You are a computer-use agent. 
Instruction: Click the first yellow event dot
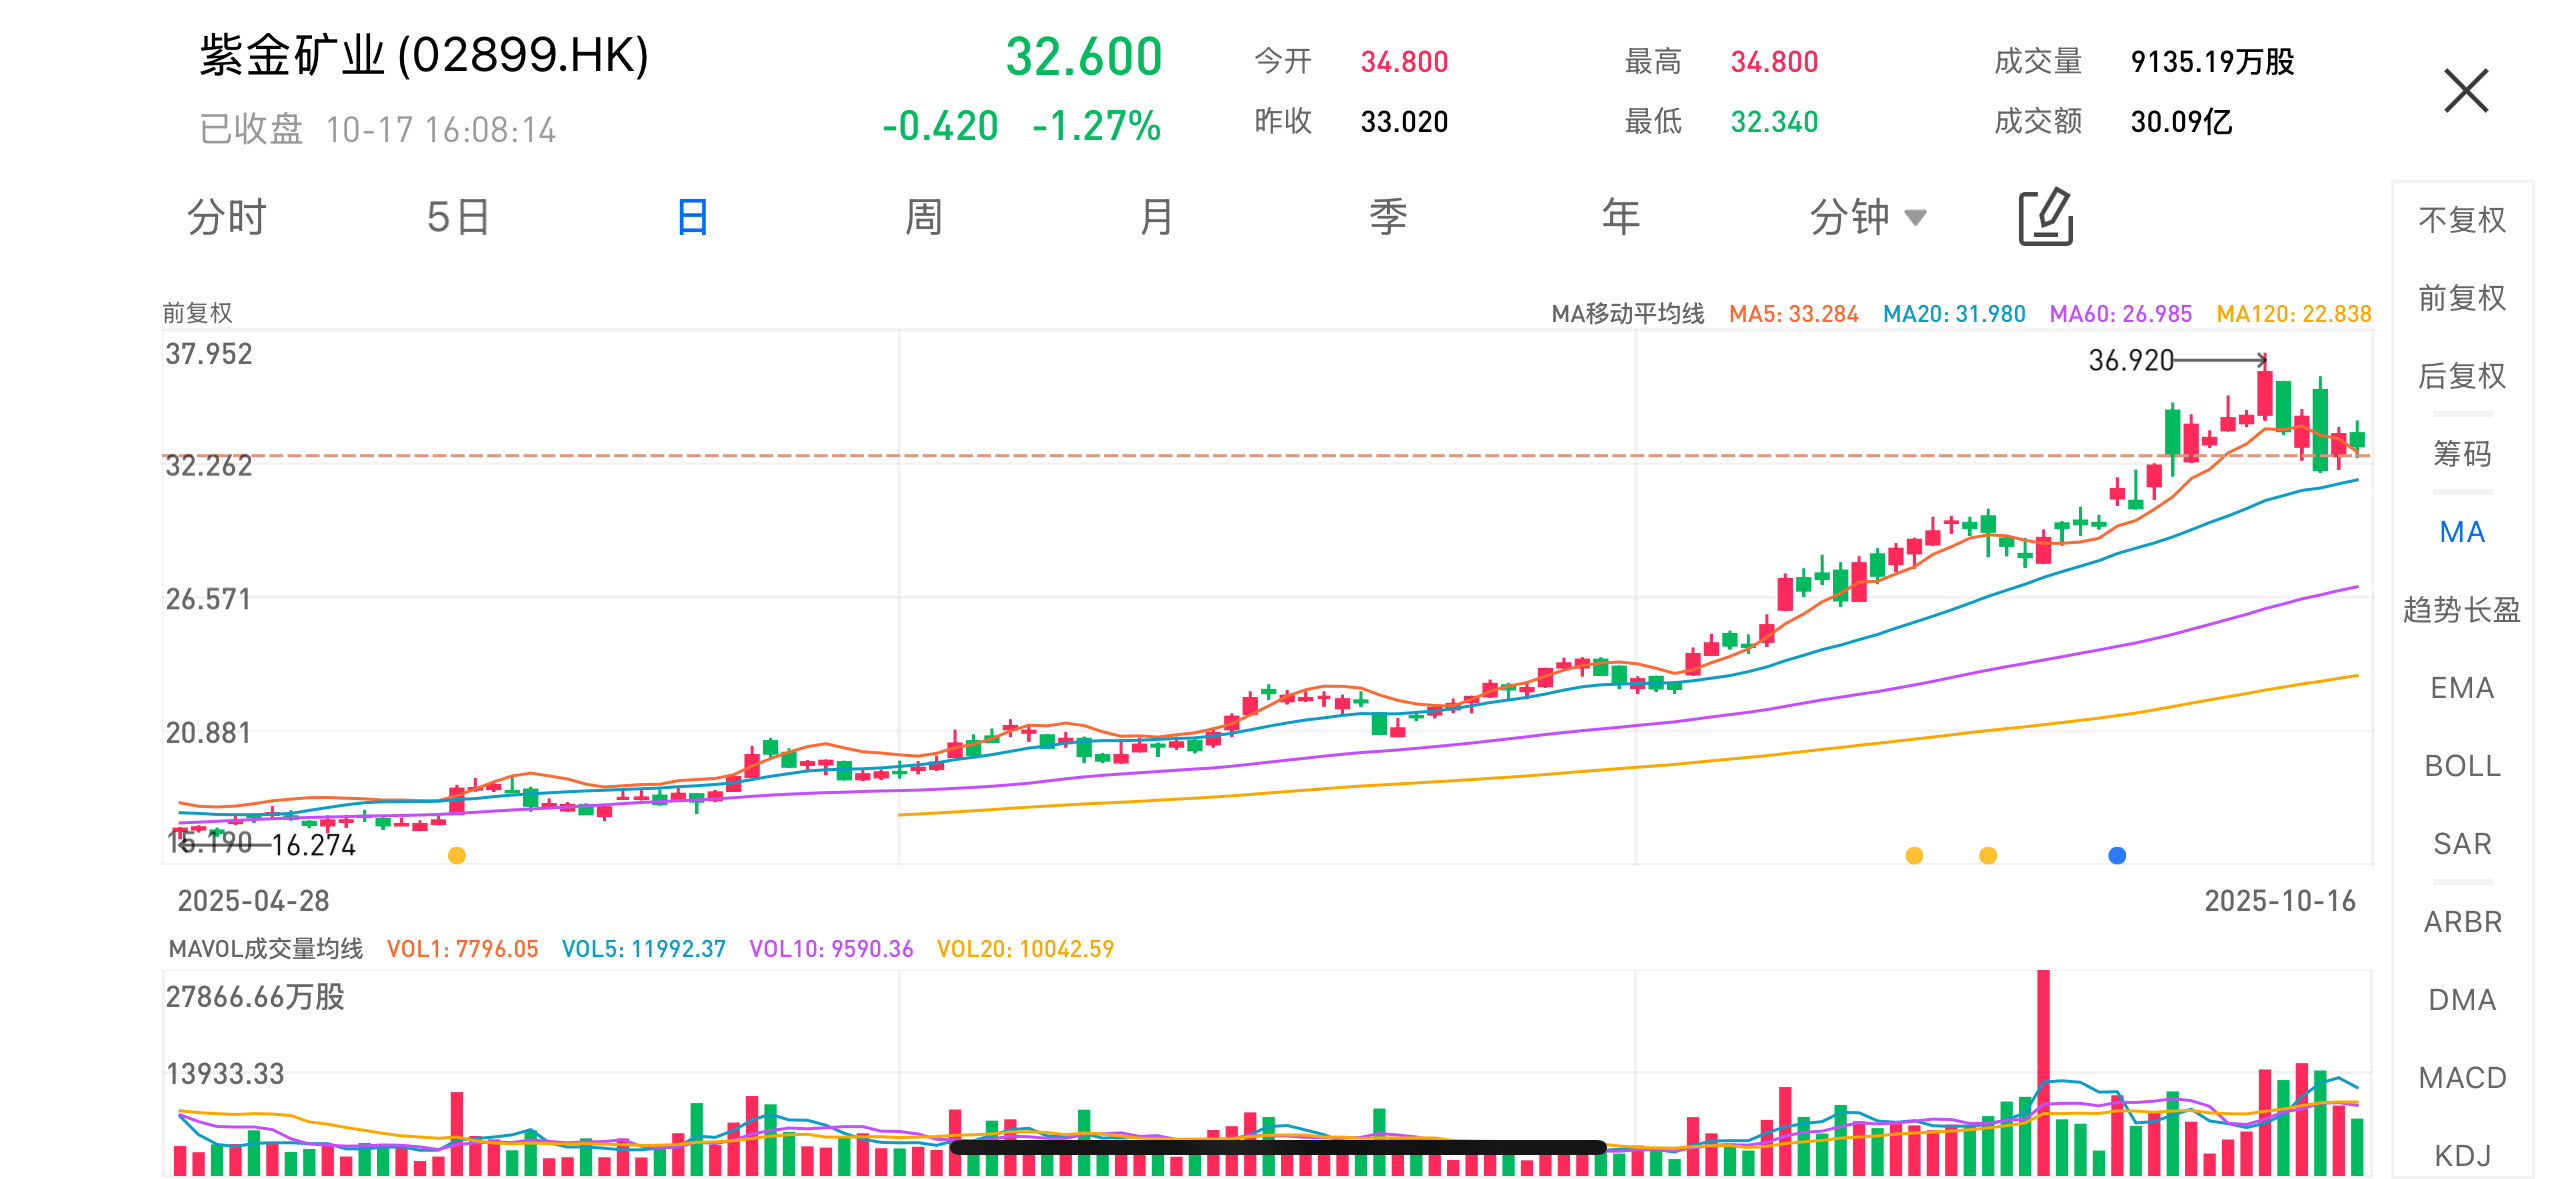coord(457,855)
